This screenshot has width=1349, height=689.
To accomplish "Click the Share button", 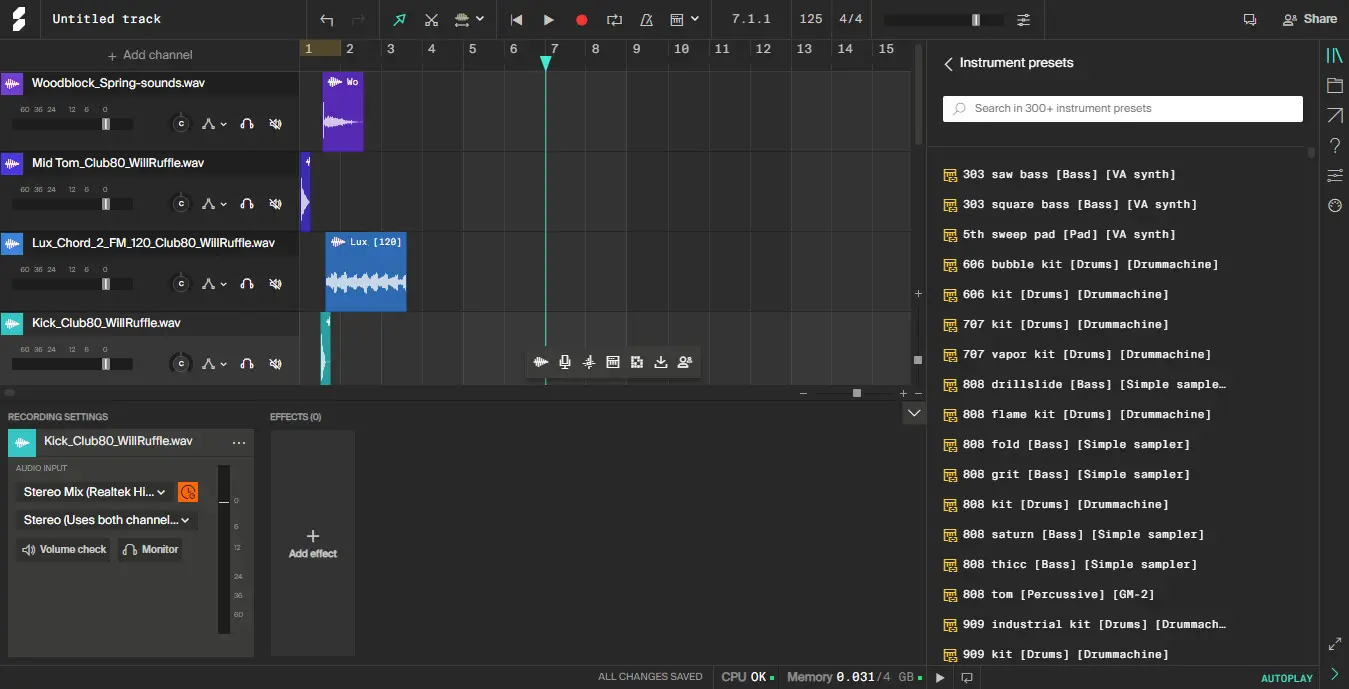I will pyautogui.click(x=1310, y=19).
